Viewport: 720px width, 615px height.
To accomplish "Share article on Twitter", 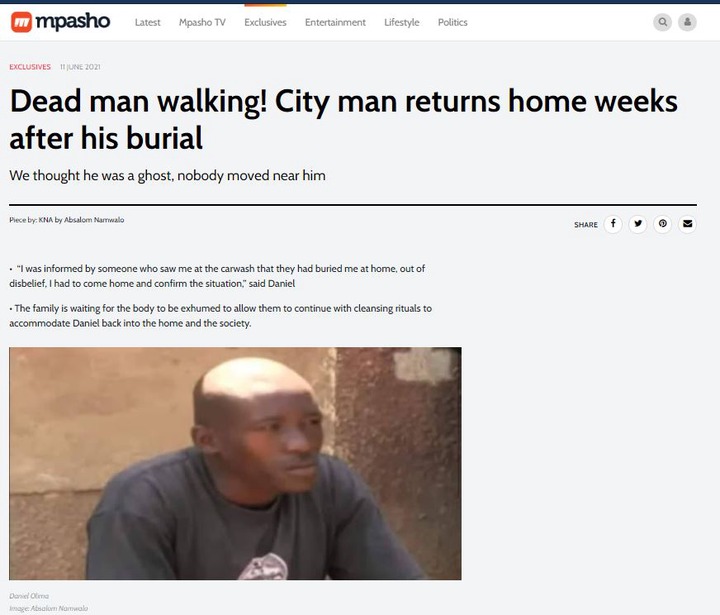I will pos(638,224).
